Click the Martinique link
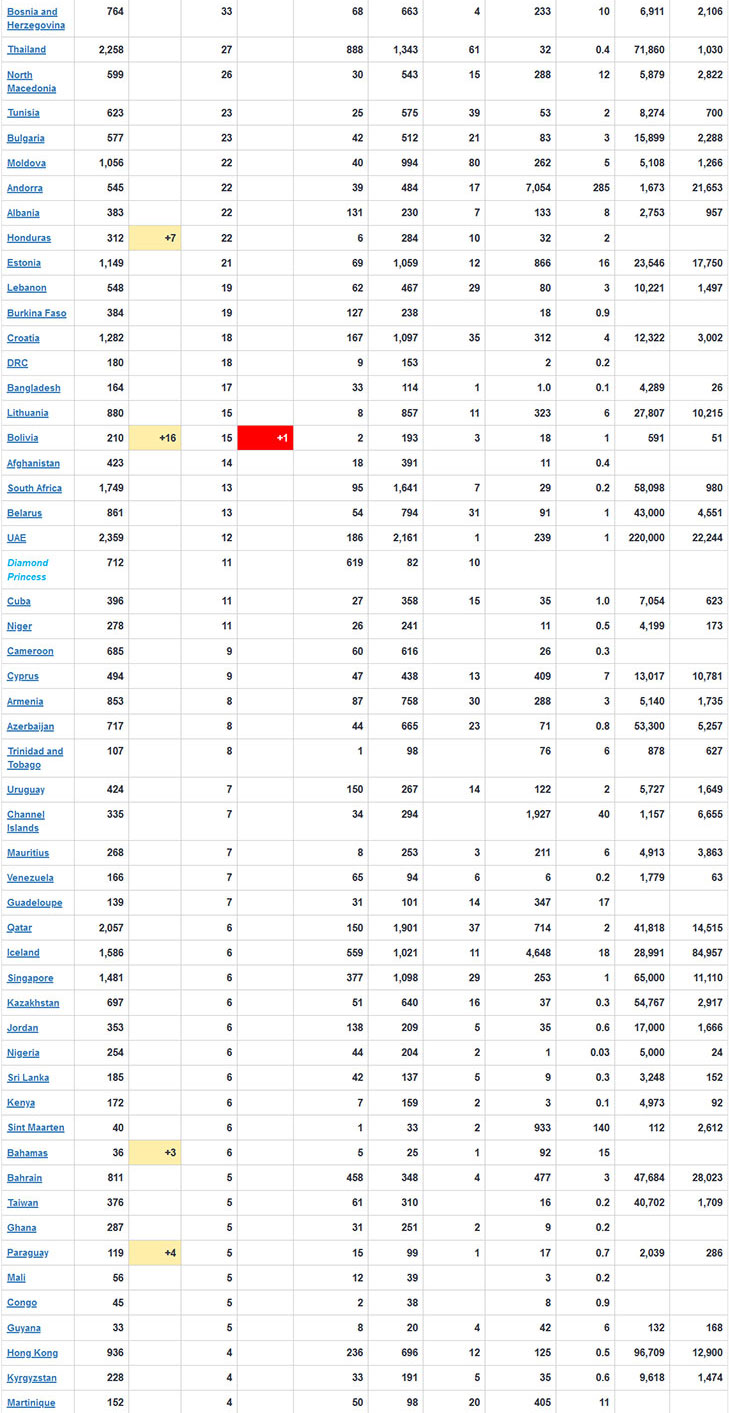This screenshot has height=1413, width=730. click(31, 1403)
